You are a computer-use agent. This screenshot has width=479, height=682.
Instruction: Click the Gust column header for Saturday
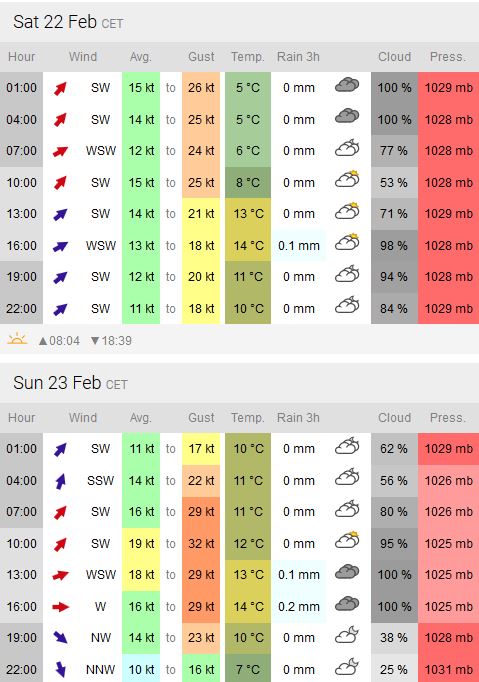tap(201, 57)
